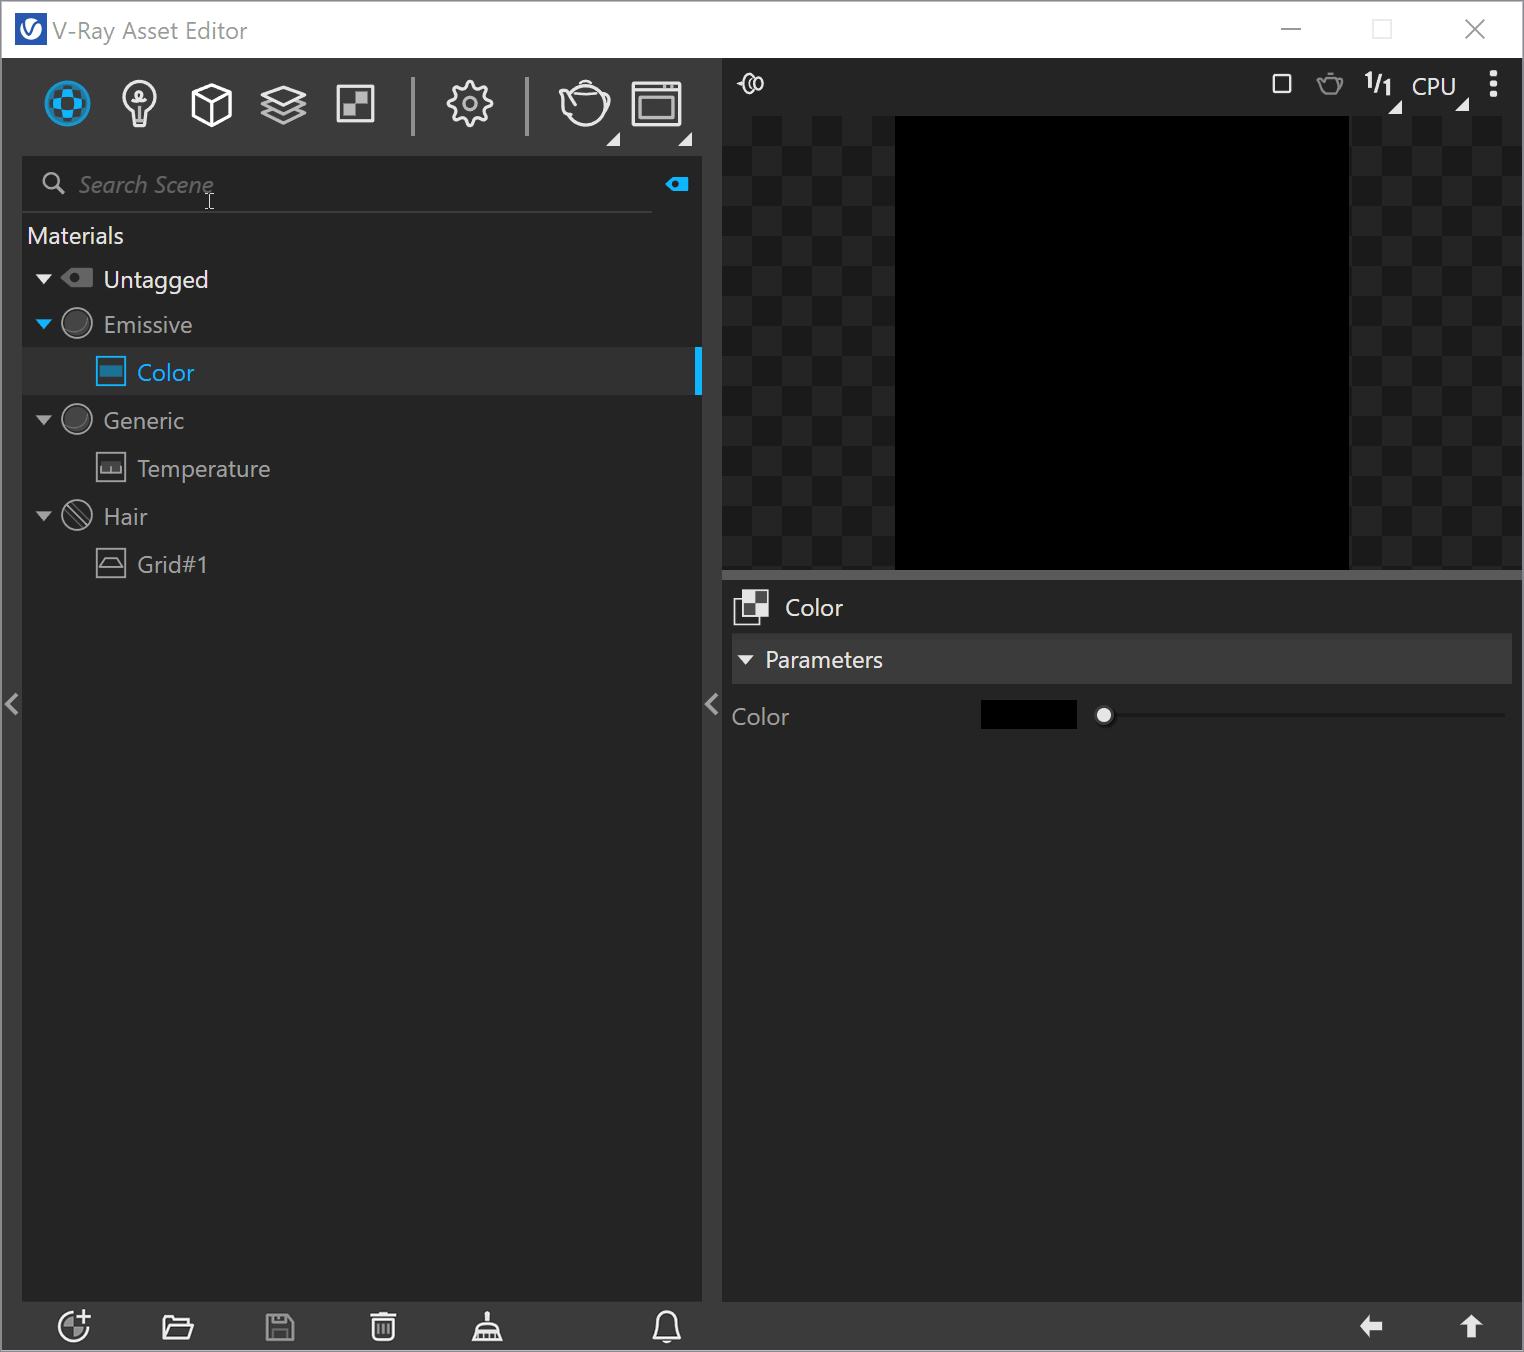This screenshot has width=1524, height=1352.
Task: Click the small teapot preview render icon
Action: (x=1330, y=84)
